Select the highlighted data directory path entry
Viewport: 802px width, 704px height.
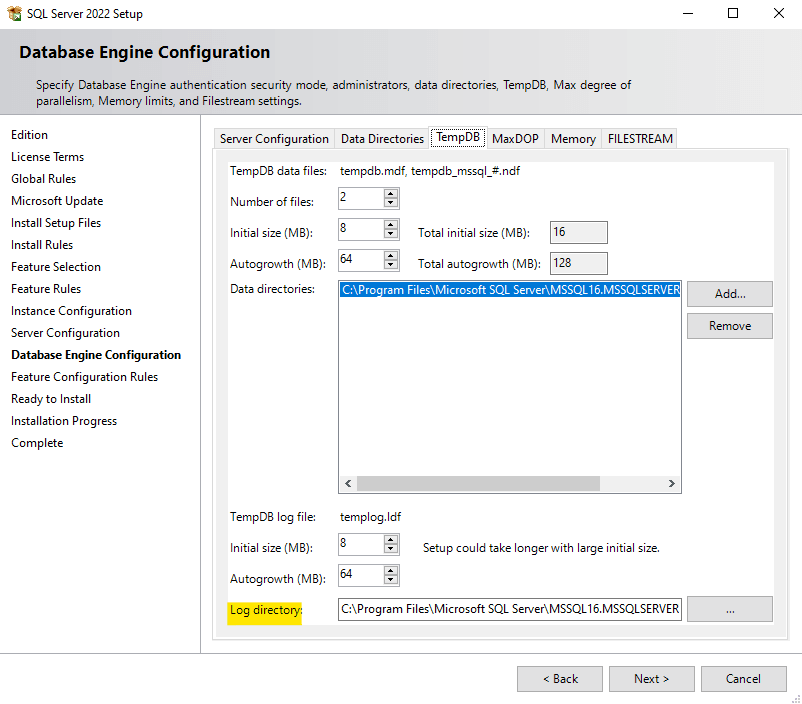click(510, 290)
